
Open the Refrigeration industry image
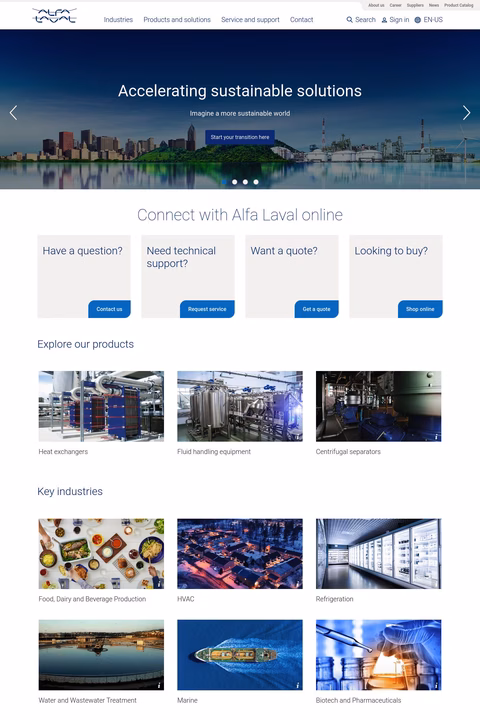coord(378,554)
